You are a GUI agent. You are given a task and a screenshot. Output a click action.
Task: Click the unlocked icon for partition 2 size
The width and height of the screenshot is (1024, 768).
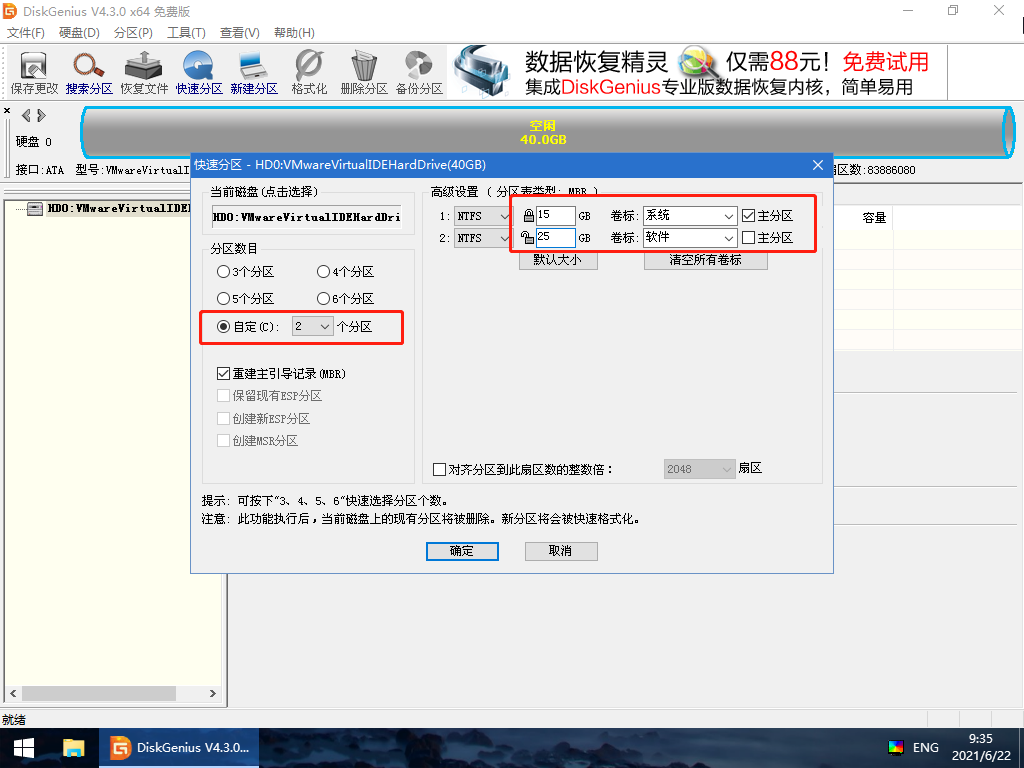[x=527, y=238]
